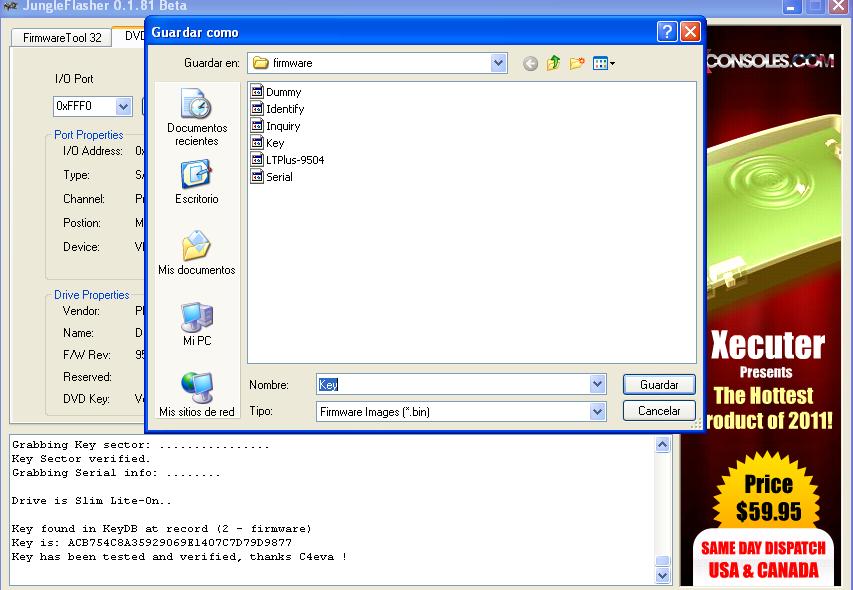
Task: Click the log scrollbar up arrow
Action: pos(662,445)
